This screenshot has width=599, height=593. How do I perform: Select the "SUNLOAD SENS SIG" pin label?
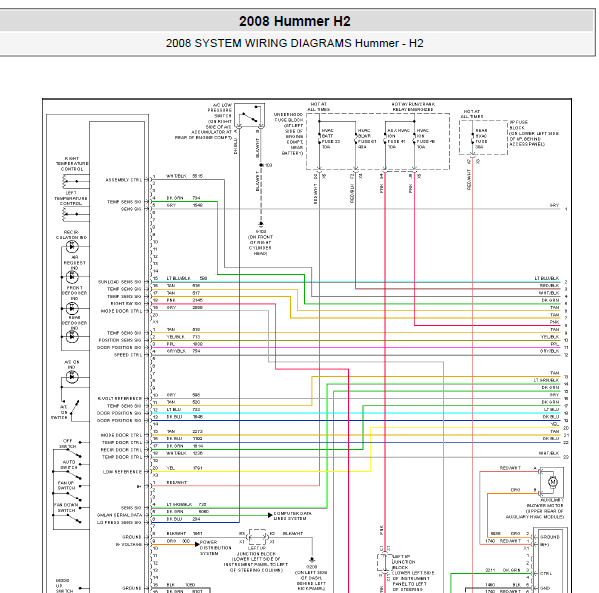tap(120, 282)
